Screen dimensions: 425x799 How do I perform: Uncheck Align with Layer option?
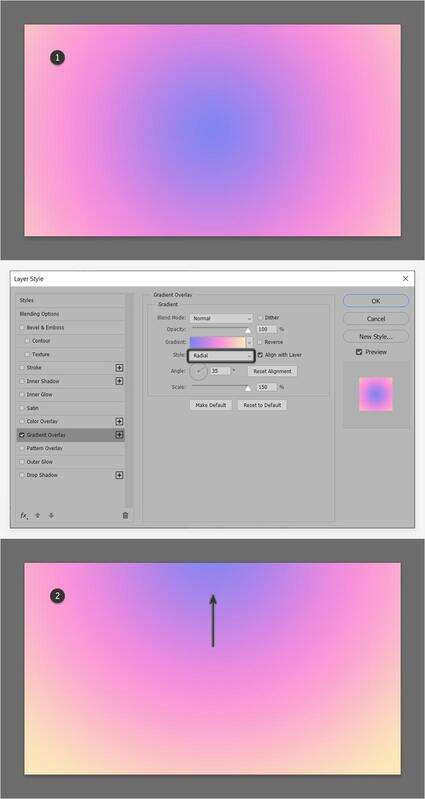(260, 355)
